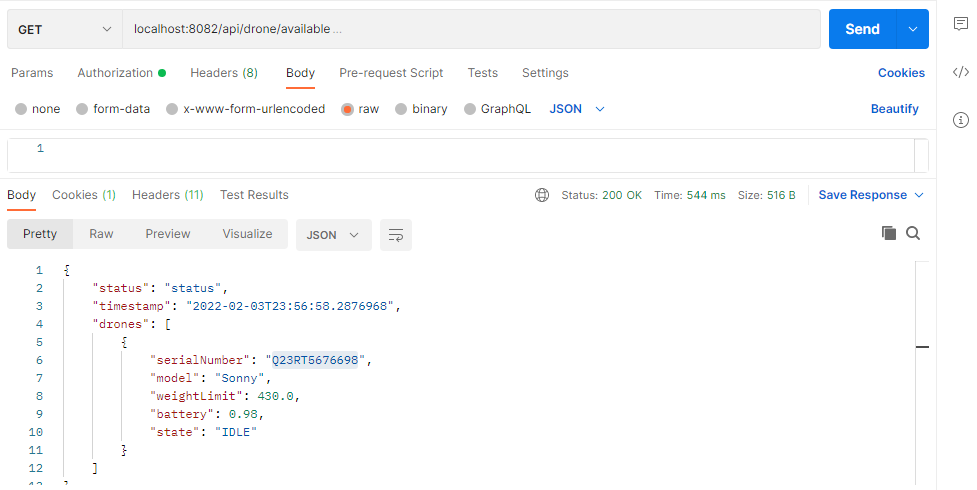The height and width of the screenshot is (490, 977).
Task: Switch to the Params tab
Action: click(x=32, y=73)
